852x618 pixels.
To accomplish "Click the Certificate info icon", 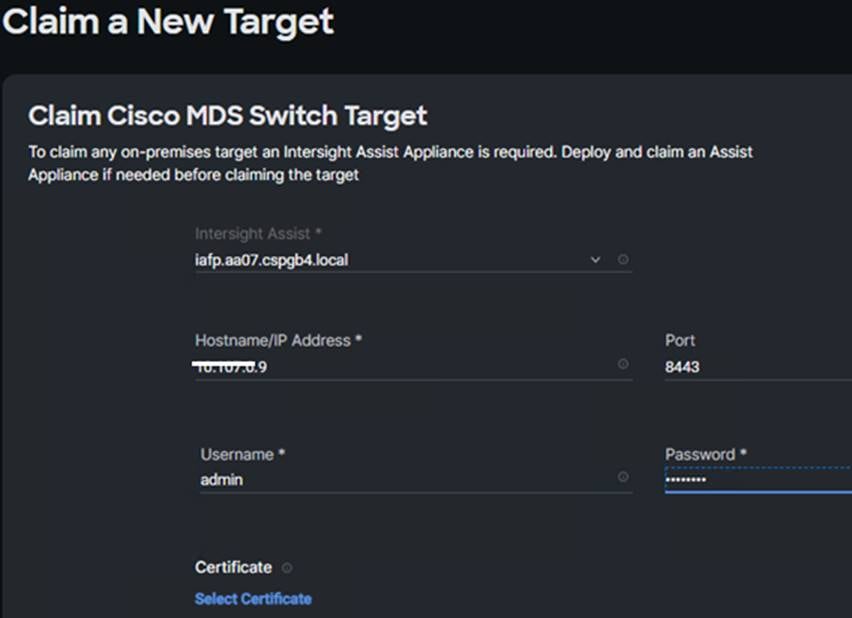I will [x=287, y=567].
